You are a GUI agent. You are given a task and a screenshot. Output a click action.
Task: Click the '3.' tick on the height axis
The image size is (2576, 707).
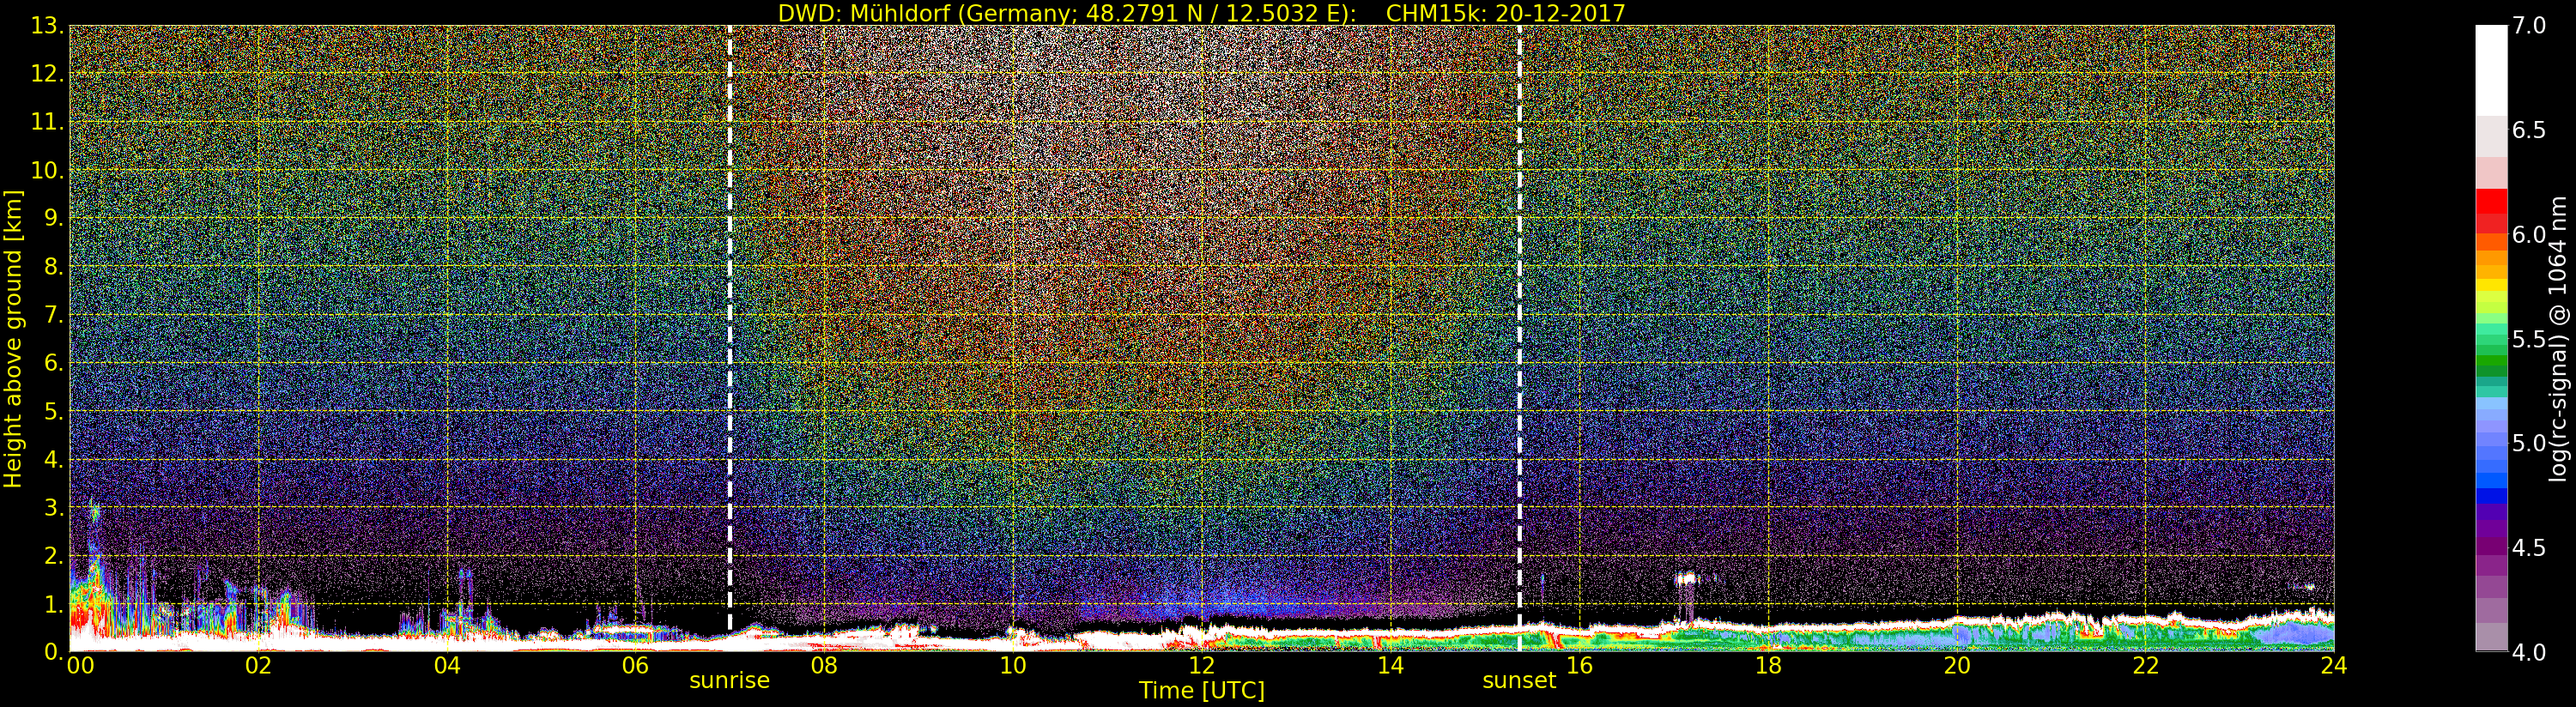click(x=54, y=507)
